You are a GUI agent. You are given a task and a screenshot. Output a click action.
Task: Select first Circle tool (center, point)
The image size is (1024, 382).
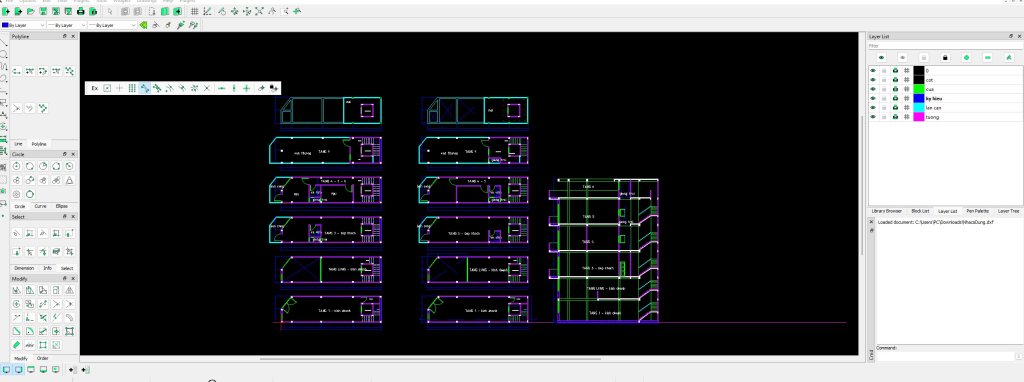click(x=17, y=167)
